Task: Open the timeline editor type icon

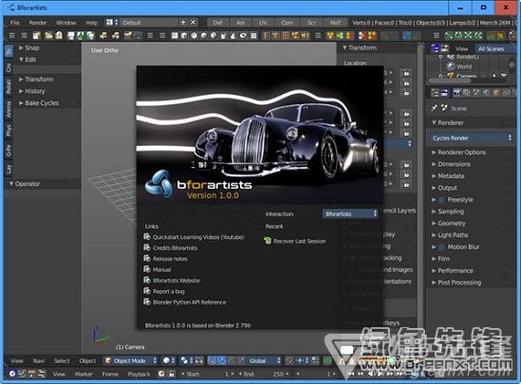Action: point(12,374)
